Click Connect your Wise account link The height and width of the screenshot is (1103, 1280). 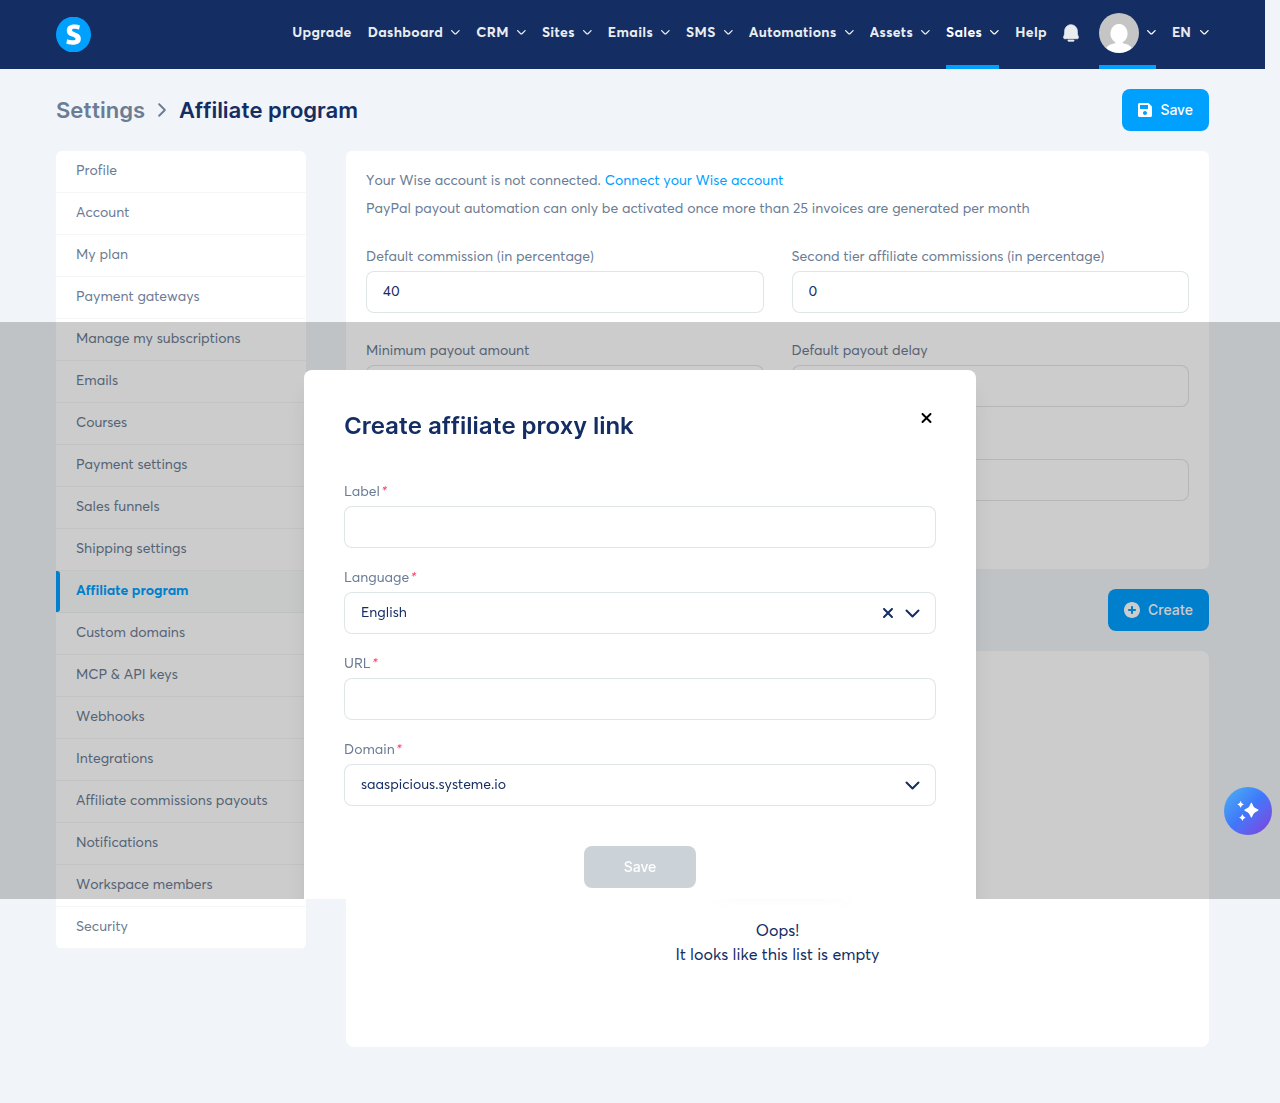point(694,181)
